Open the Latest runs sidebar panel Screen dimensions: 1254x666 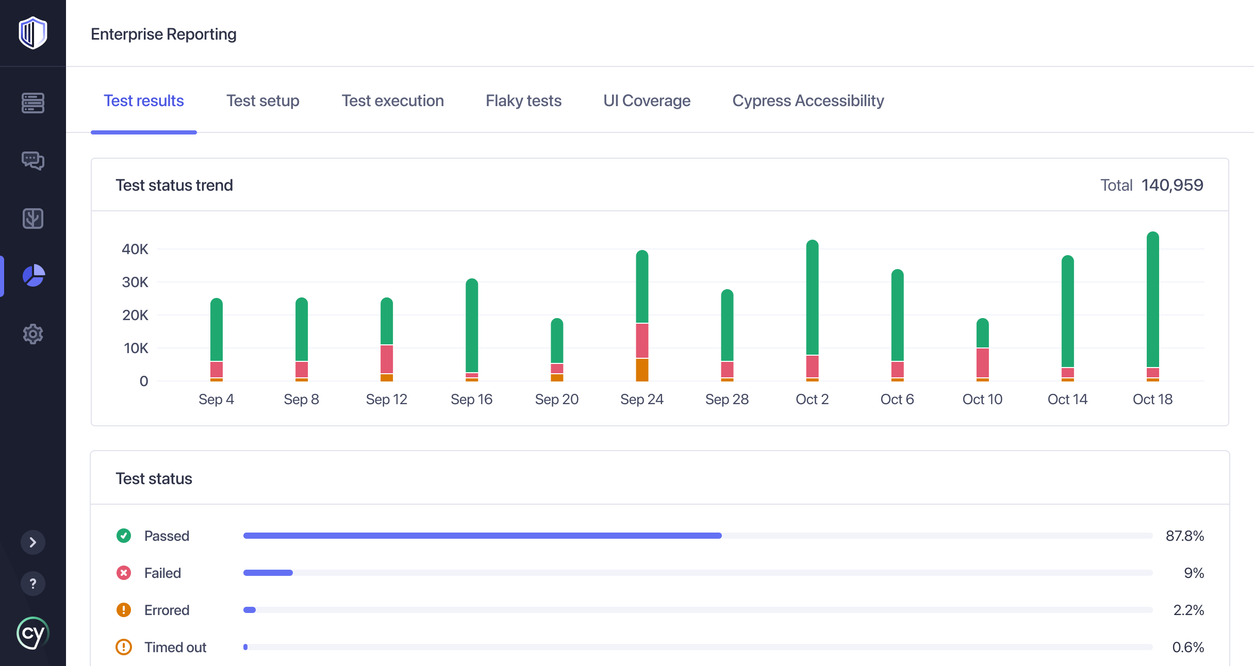pyautogui.click(x=33, y=102)
